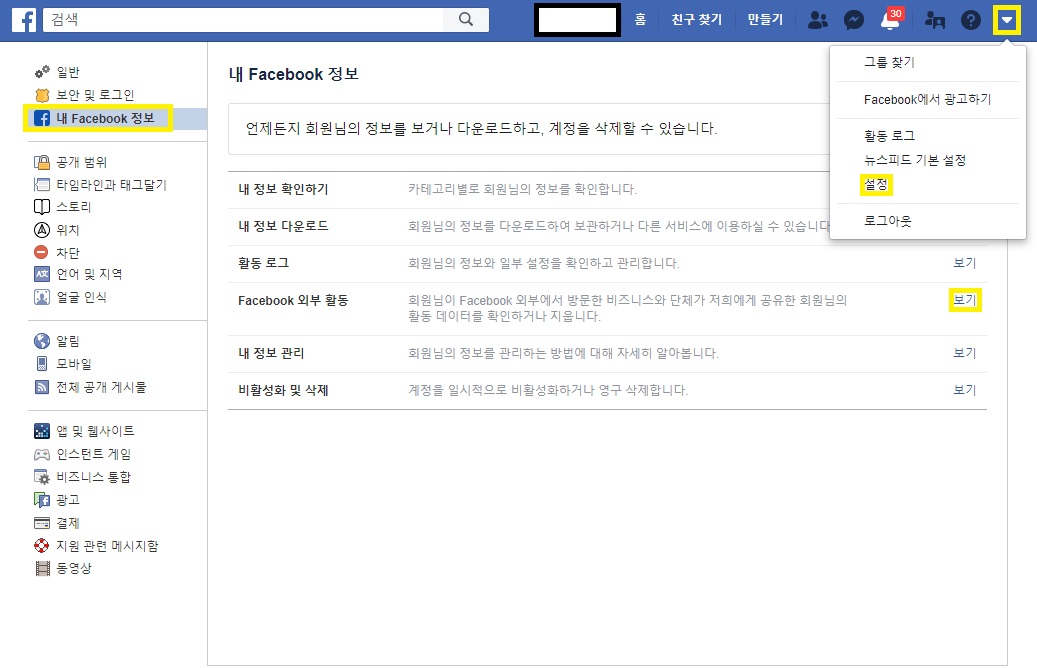Click 보기 for 비활성화 및 삭제 row
This screenshot has width=1037, height=668.
pyautogui.click(x=964, y=390)
